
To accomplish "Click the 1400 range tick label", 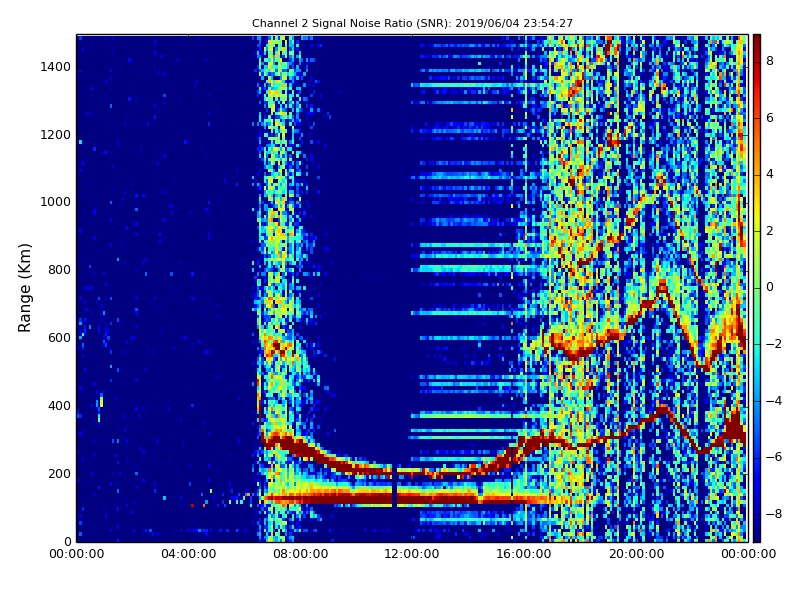I will point(56,67).
